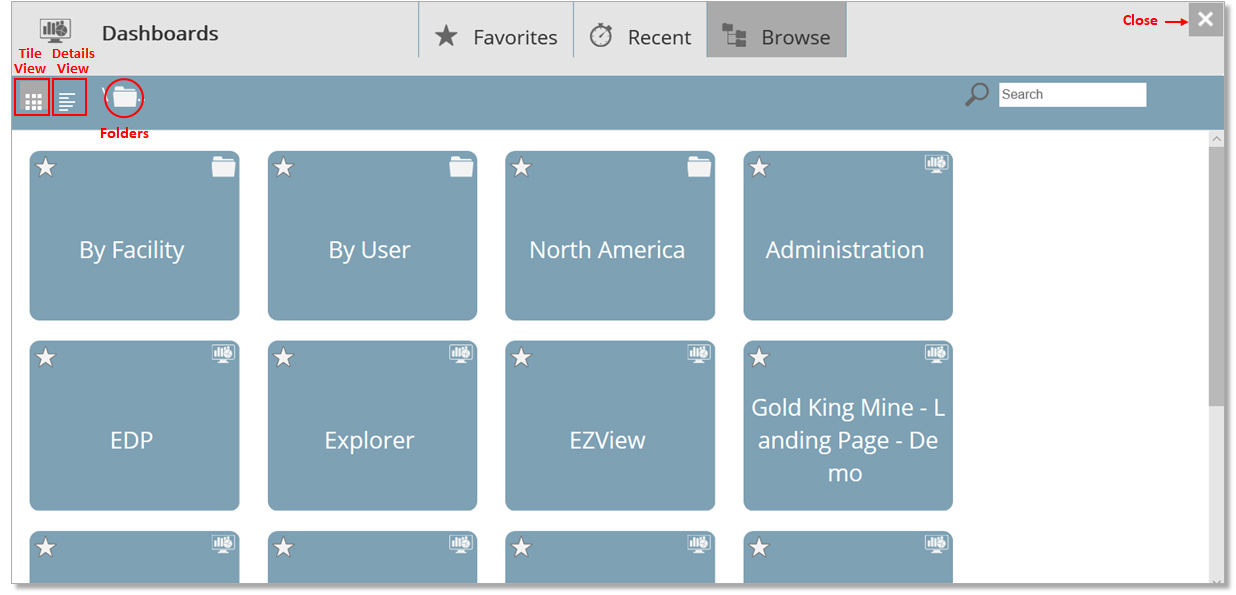Toggle the star on the Explorer dashboard
The height and width of the screenshot is (595, 1236).
pyautogui.click(x=283, y=356)
